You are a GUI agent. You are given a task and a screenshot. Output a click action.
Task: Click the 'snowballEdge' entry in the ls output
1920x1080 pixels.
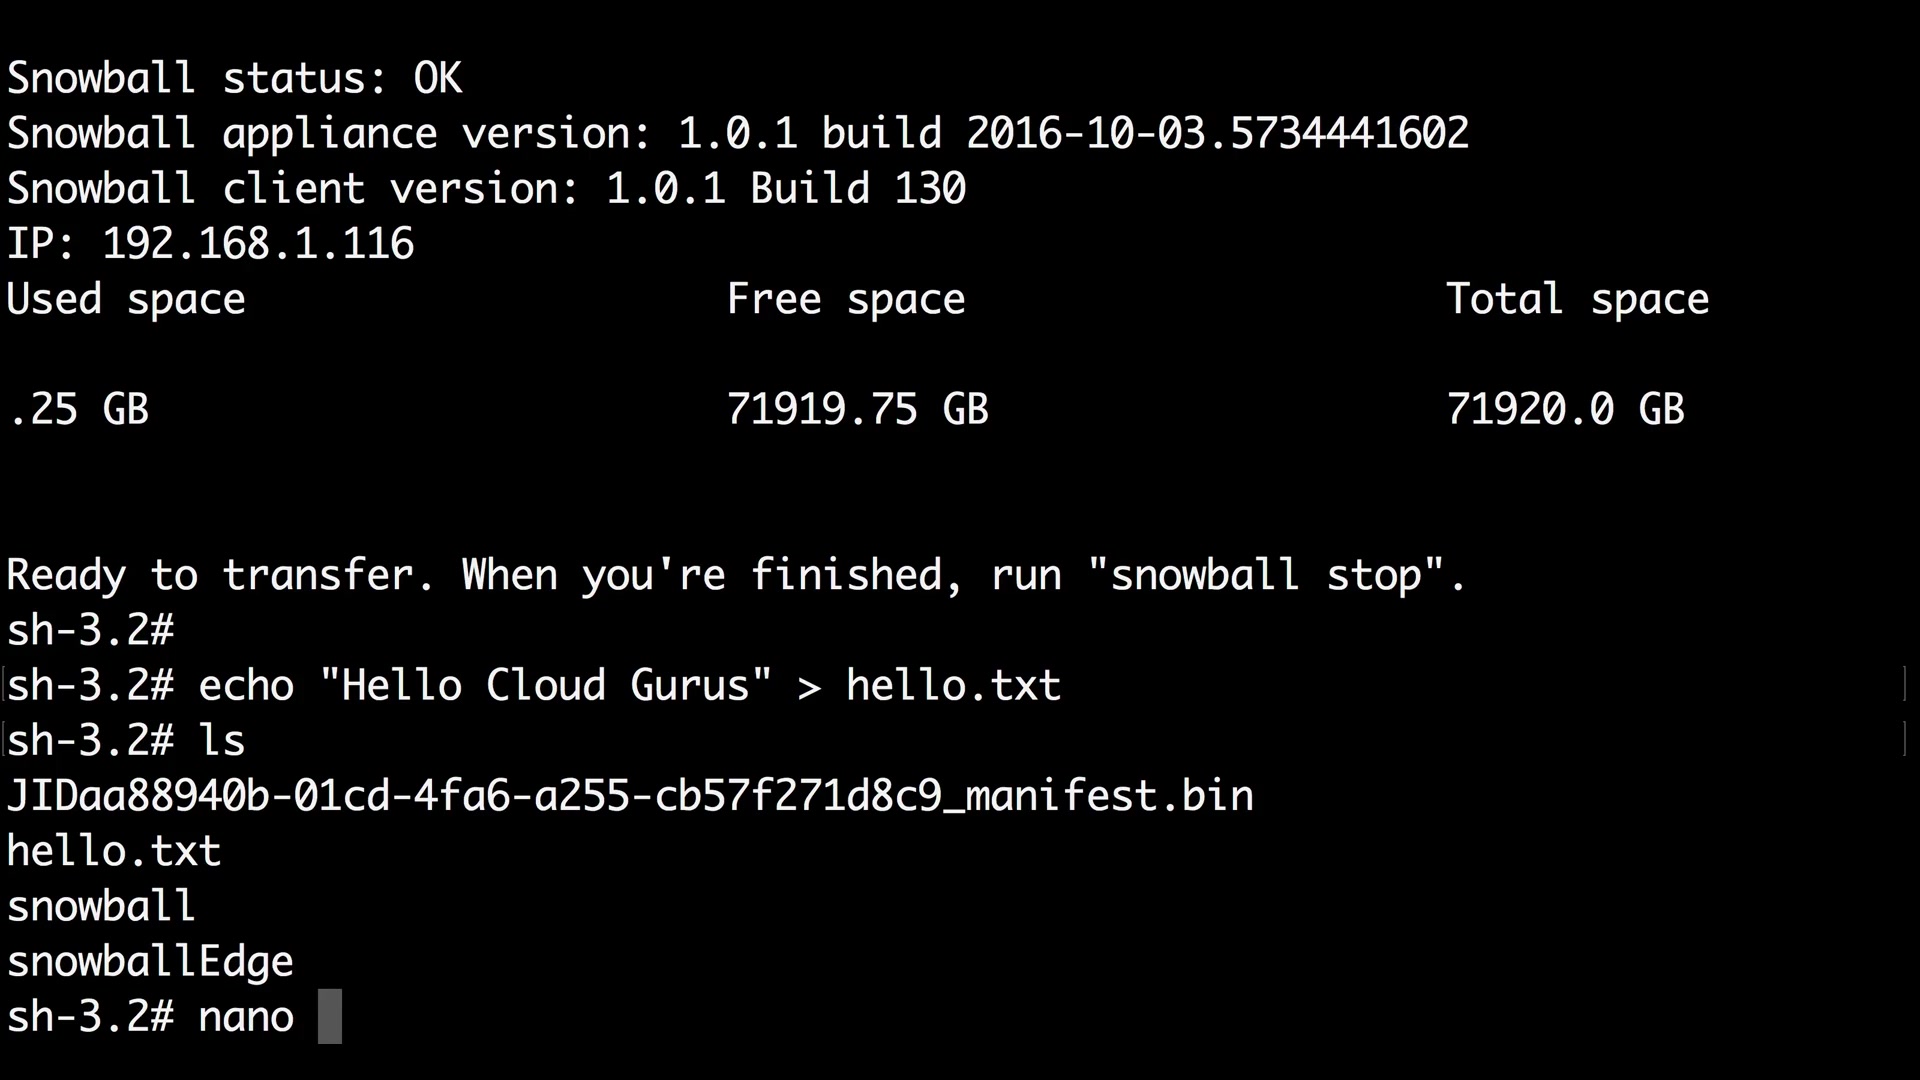tap(150, 962)
